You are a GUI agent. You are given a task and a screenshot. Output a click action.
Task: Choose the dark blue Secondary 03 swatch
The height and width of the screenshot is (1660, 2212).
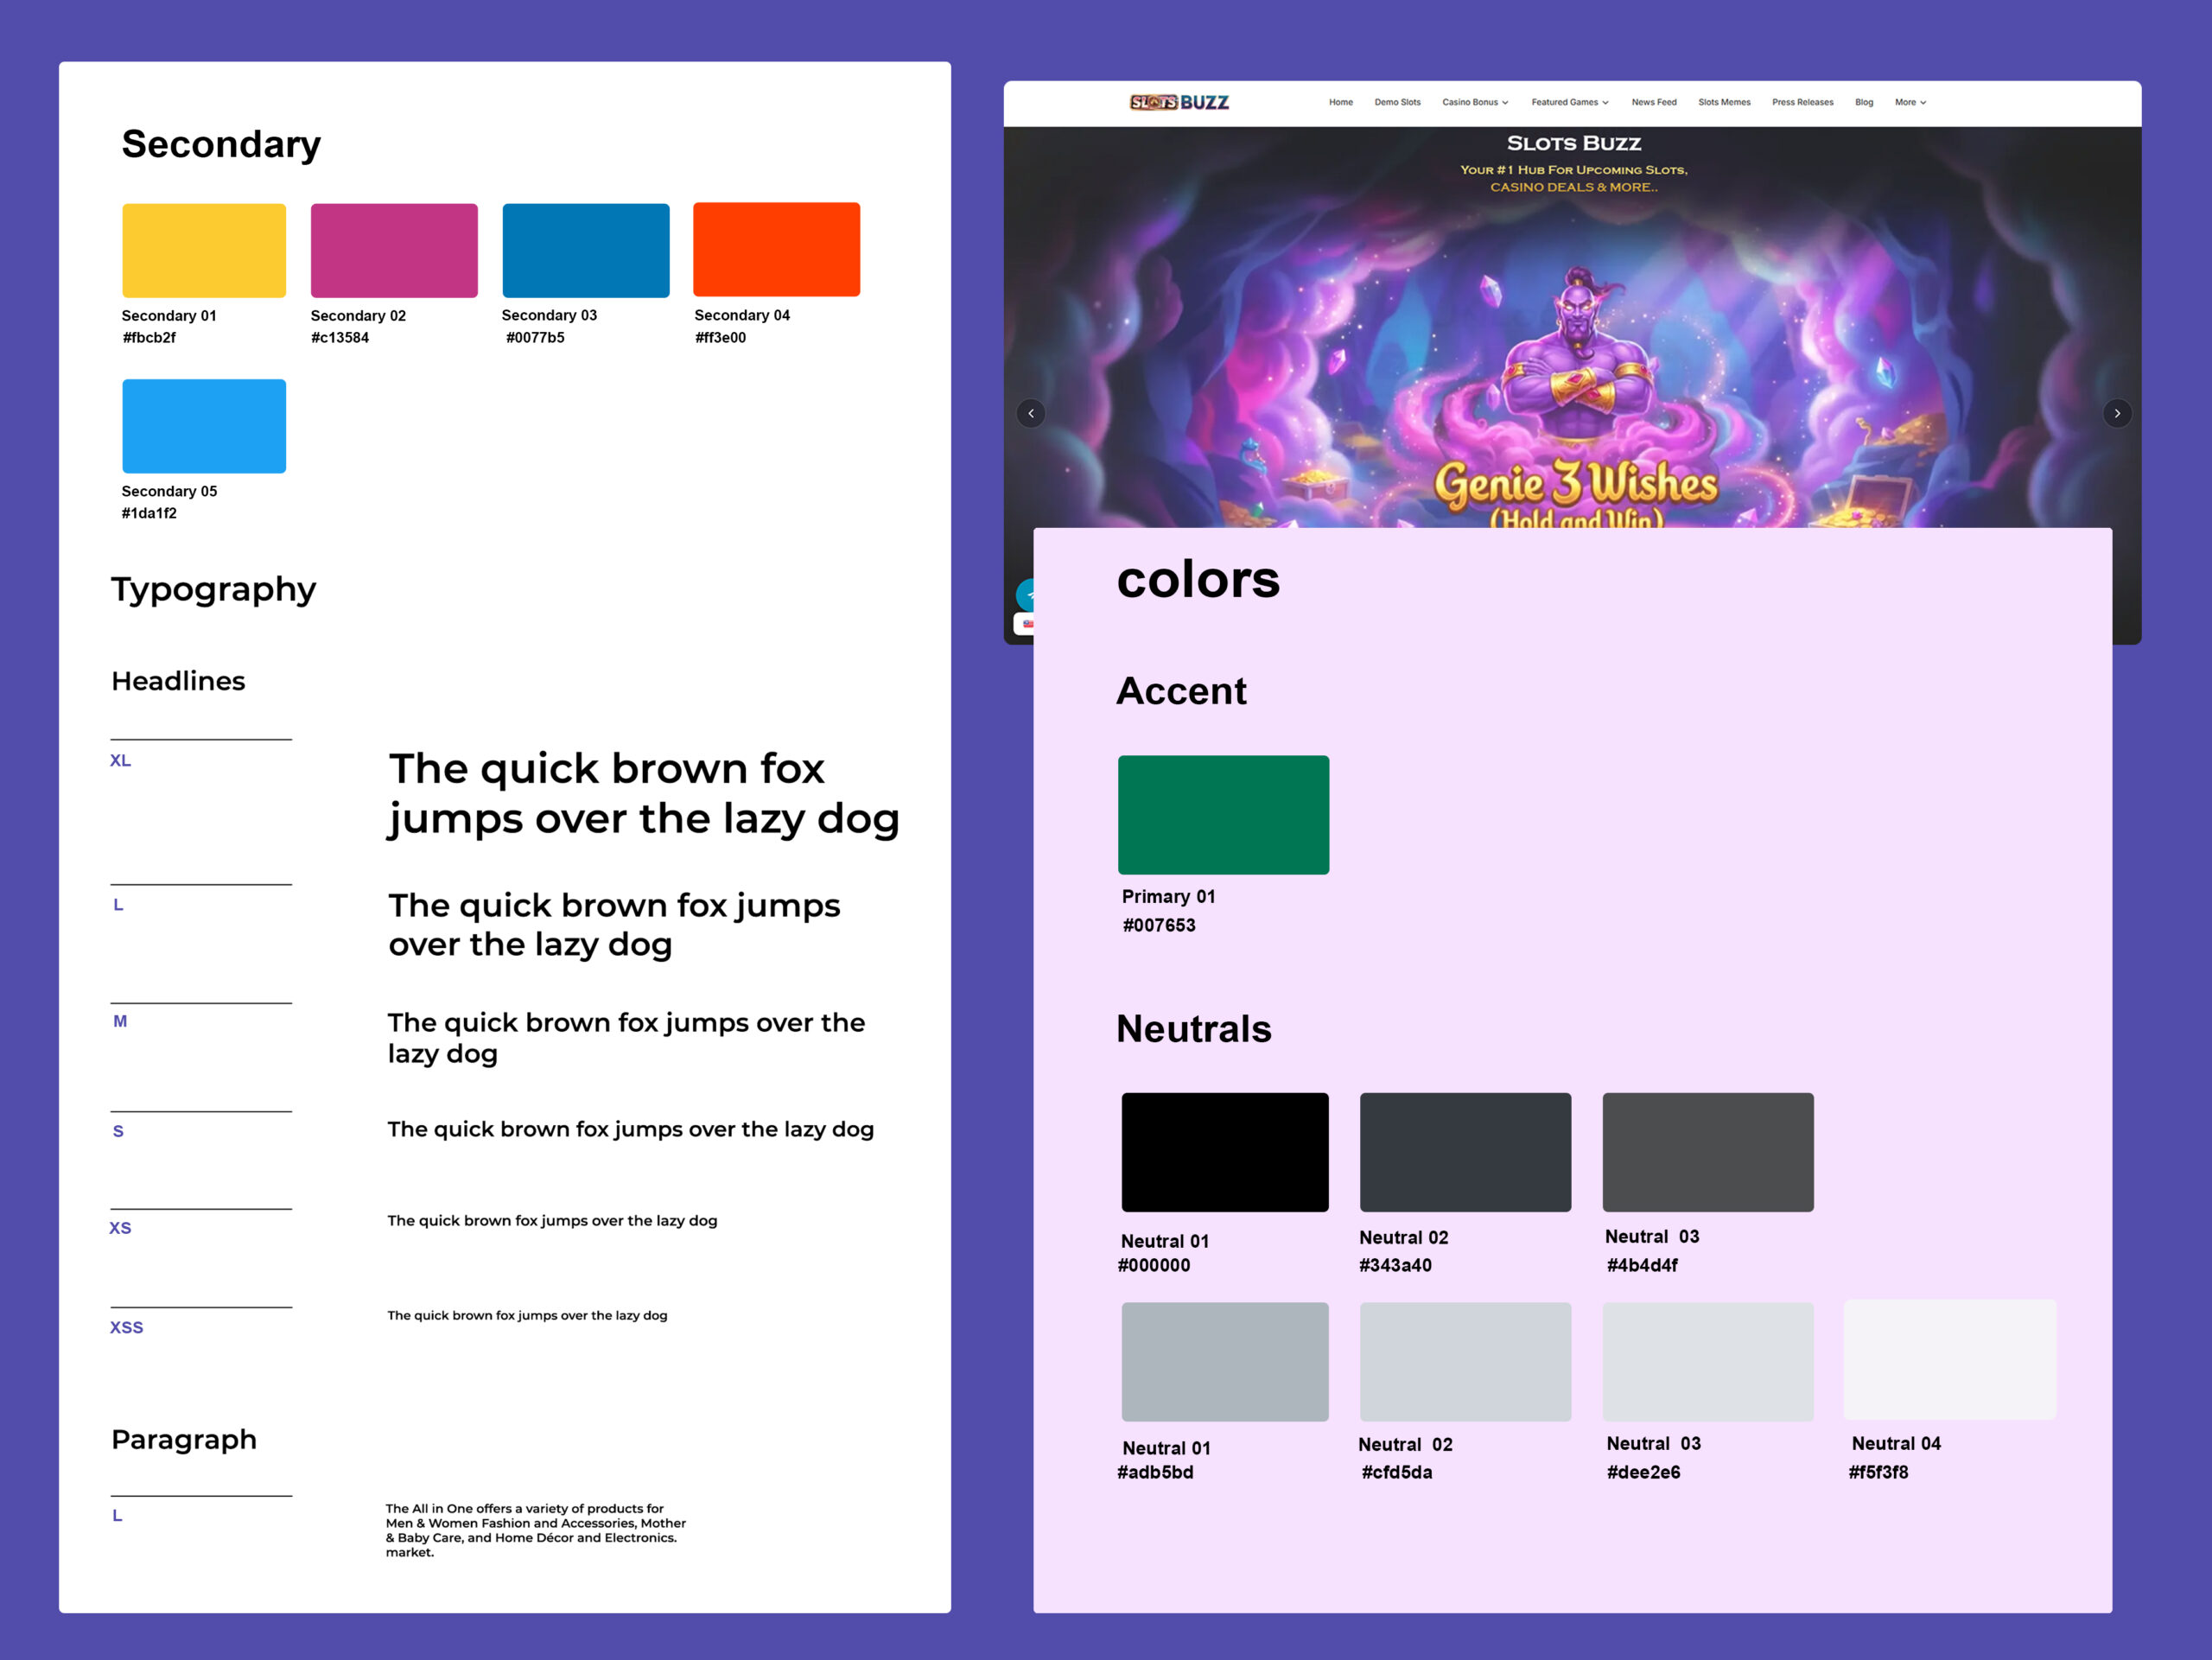point(586,250)
